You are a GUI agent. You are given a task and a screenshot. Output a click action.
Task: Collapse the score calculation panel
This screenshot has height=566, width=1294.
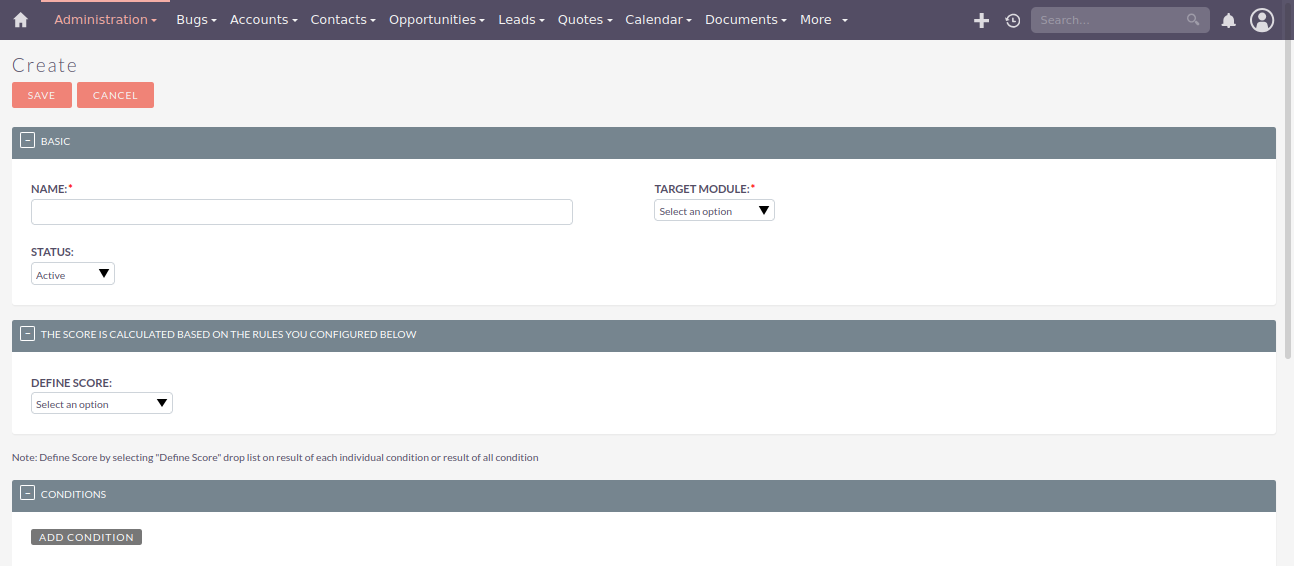point(27,334)
